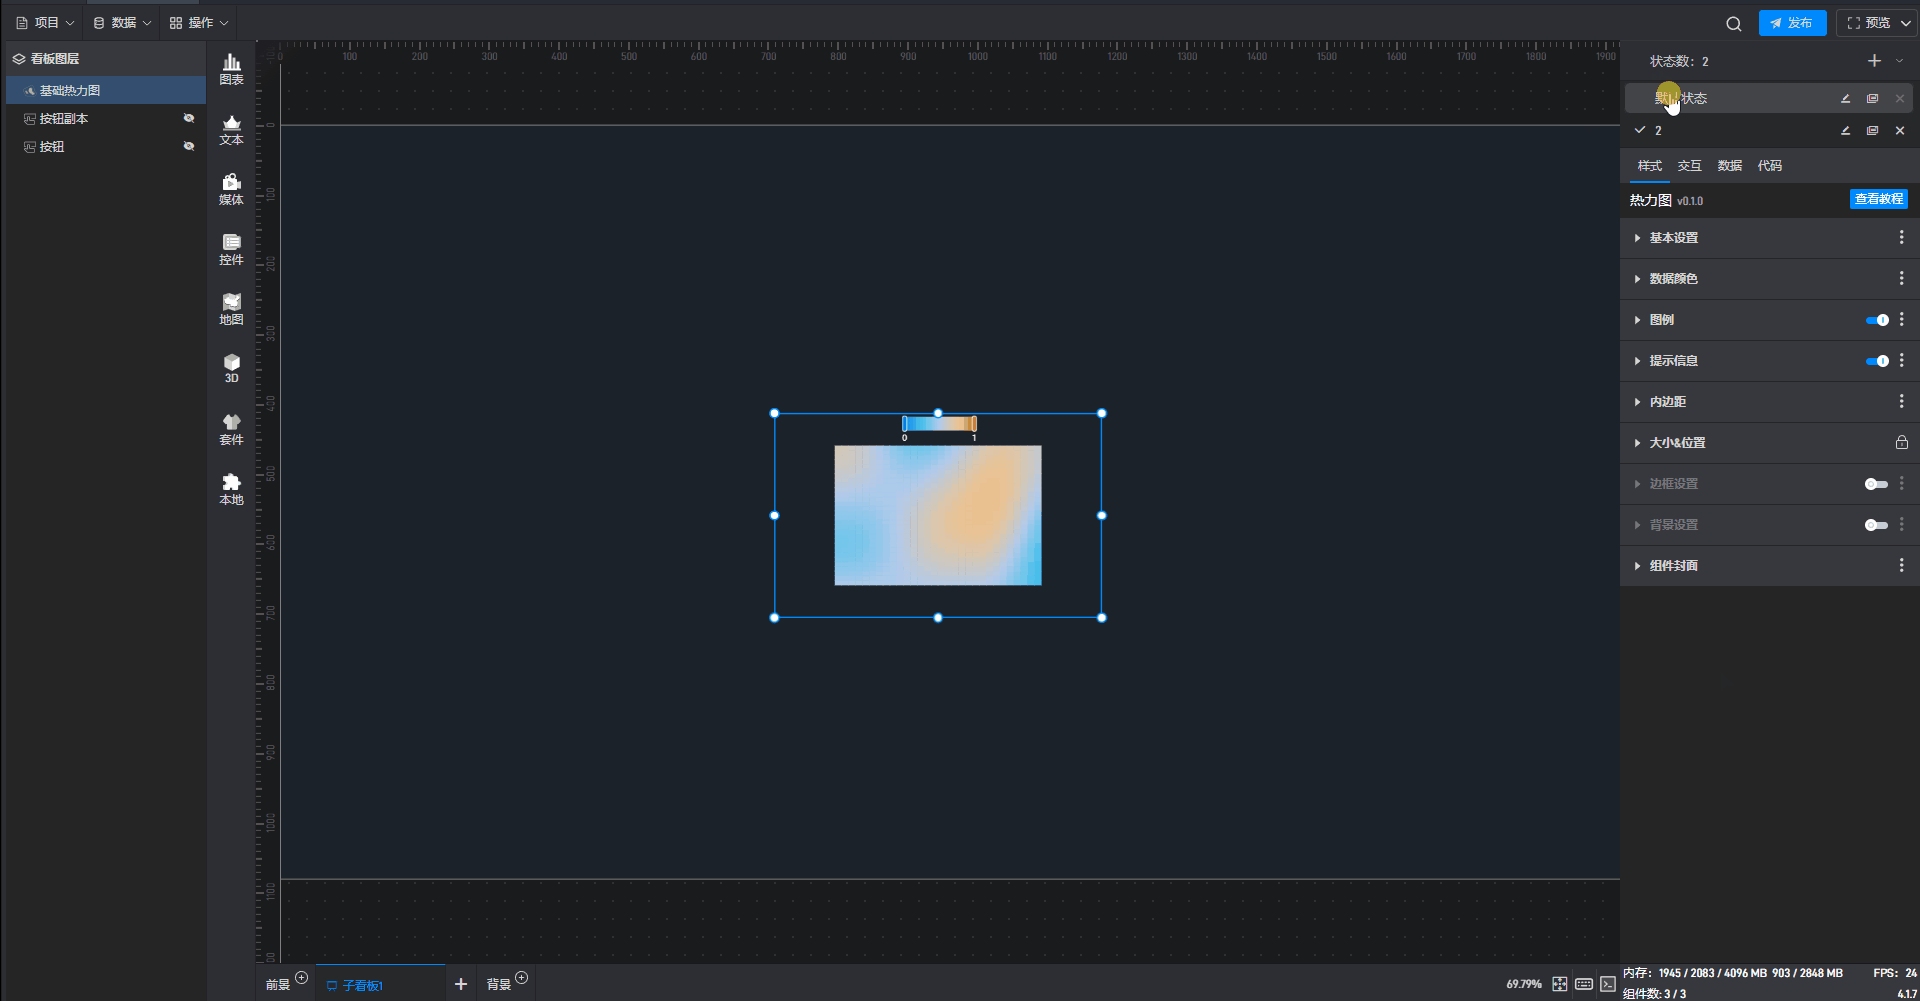Open the 媒体 (media) component category

(x=231, y=189)
